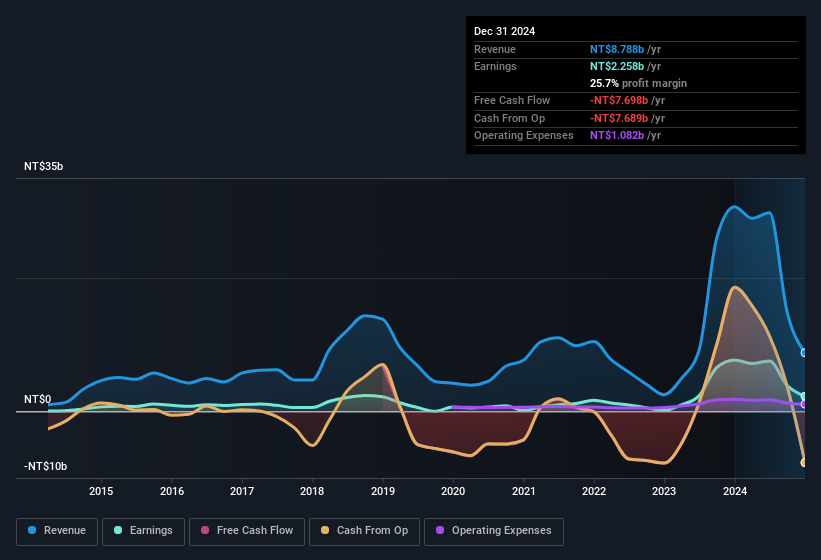
Task: Click the Revenue row label in tooltip
Action: pyautogui.click(x=495, y=49)
